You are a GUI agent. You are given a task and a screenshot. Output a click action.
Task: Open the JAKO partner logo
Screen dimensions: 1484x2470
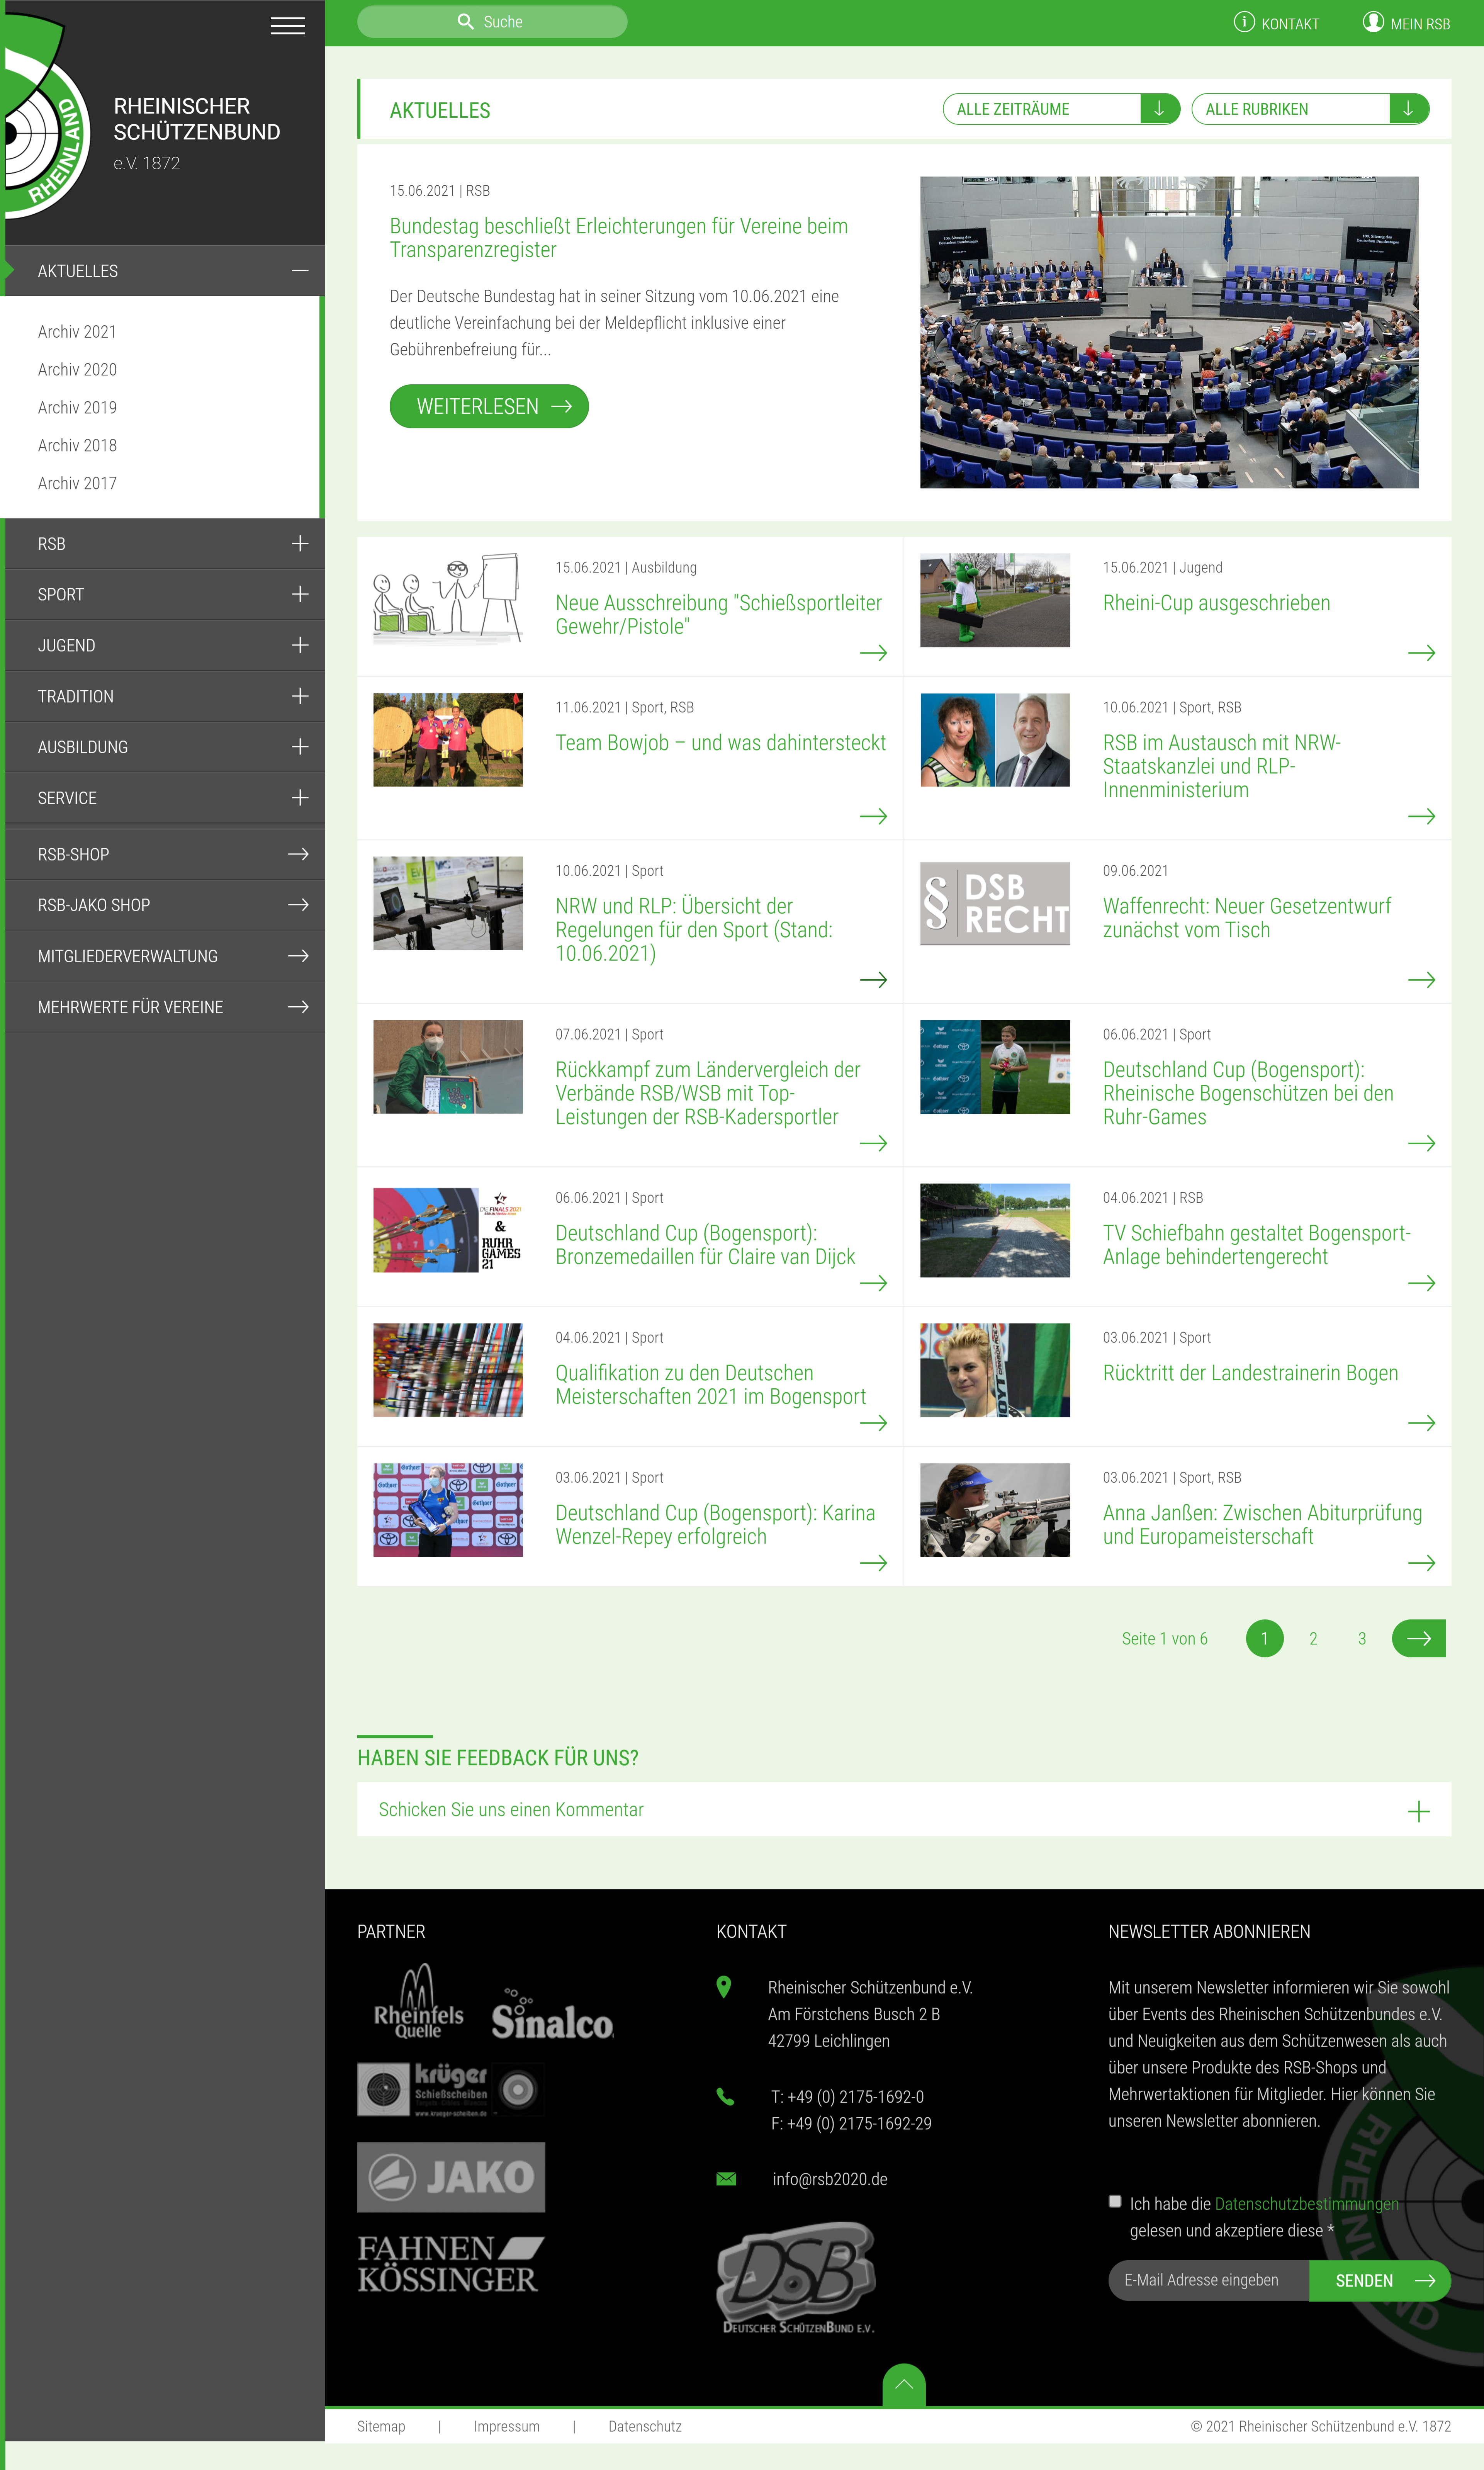tap(451, 2177)
